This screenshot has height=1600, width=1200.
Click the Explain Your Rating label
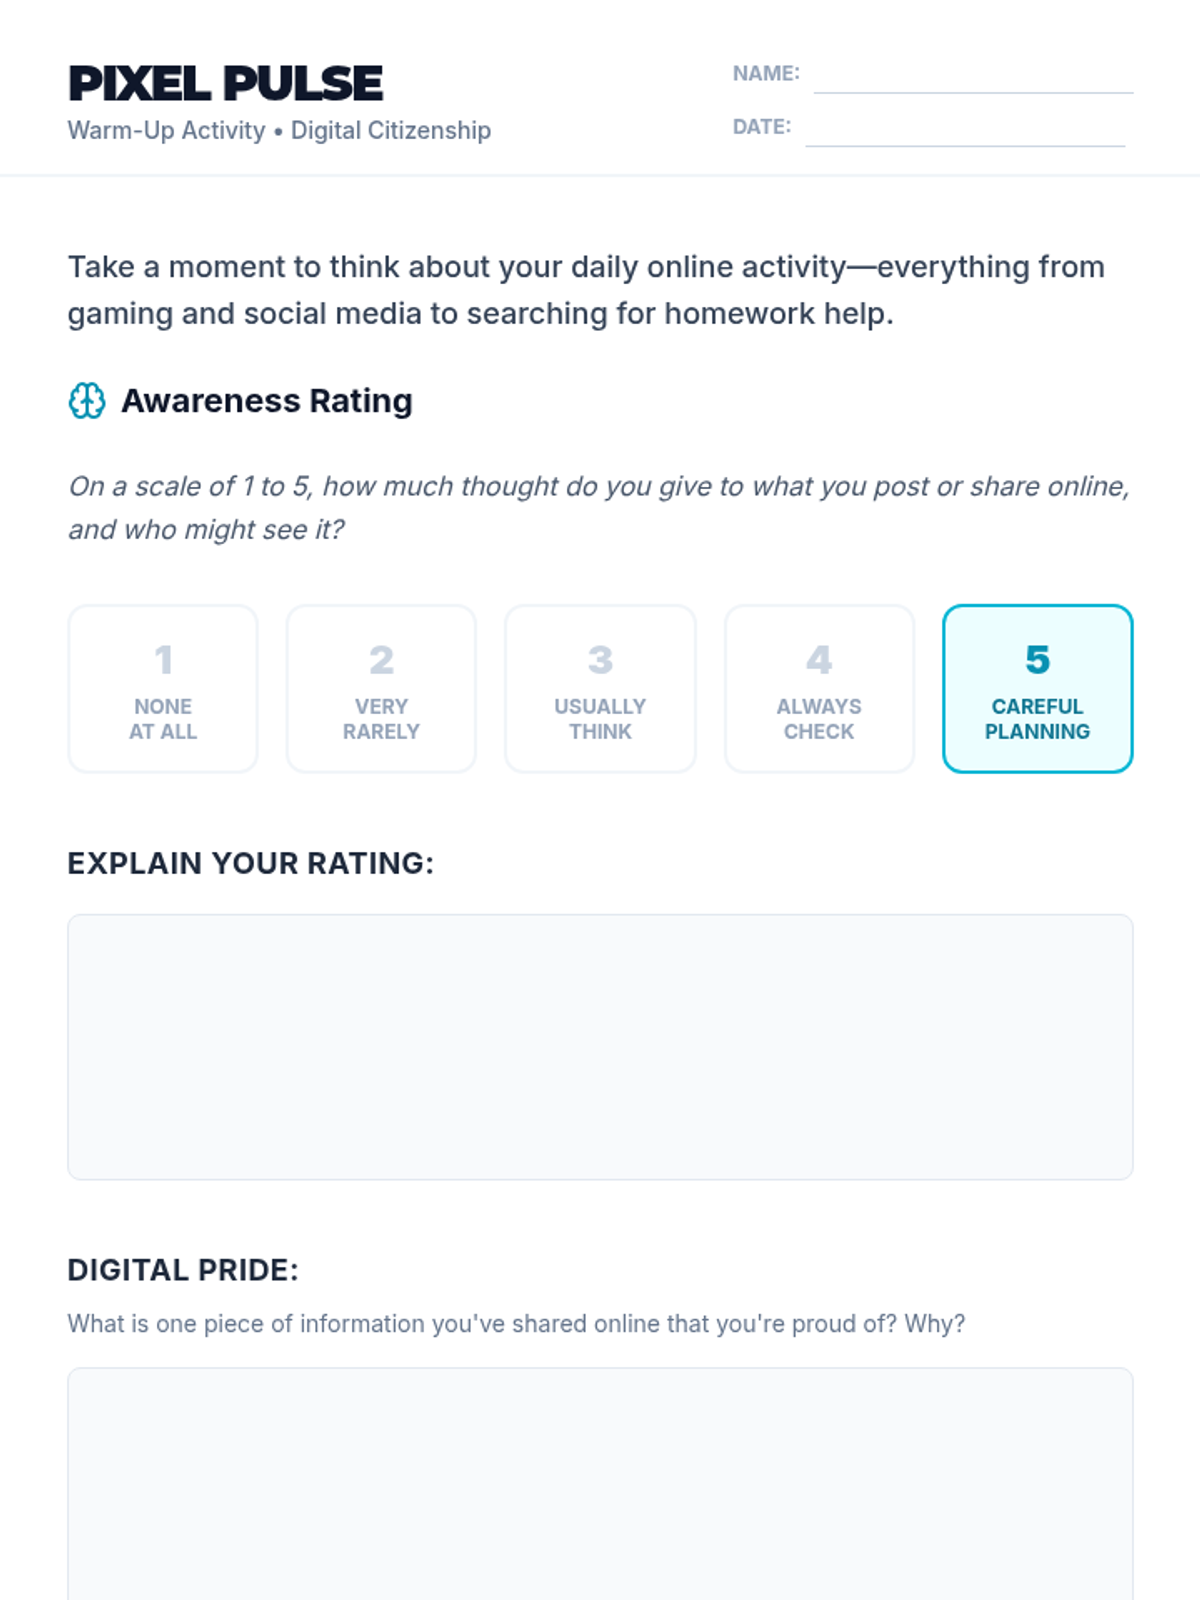251,863
